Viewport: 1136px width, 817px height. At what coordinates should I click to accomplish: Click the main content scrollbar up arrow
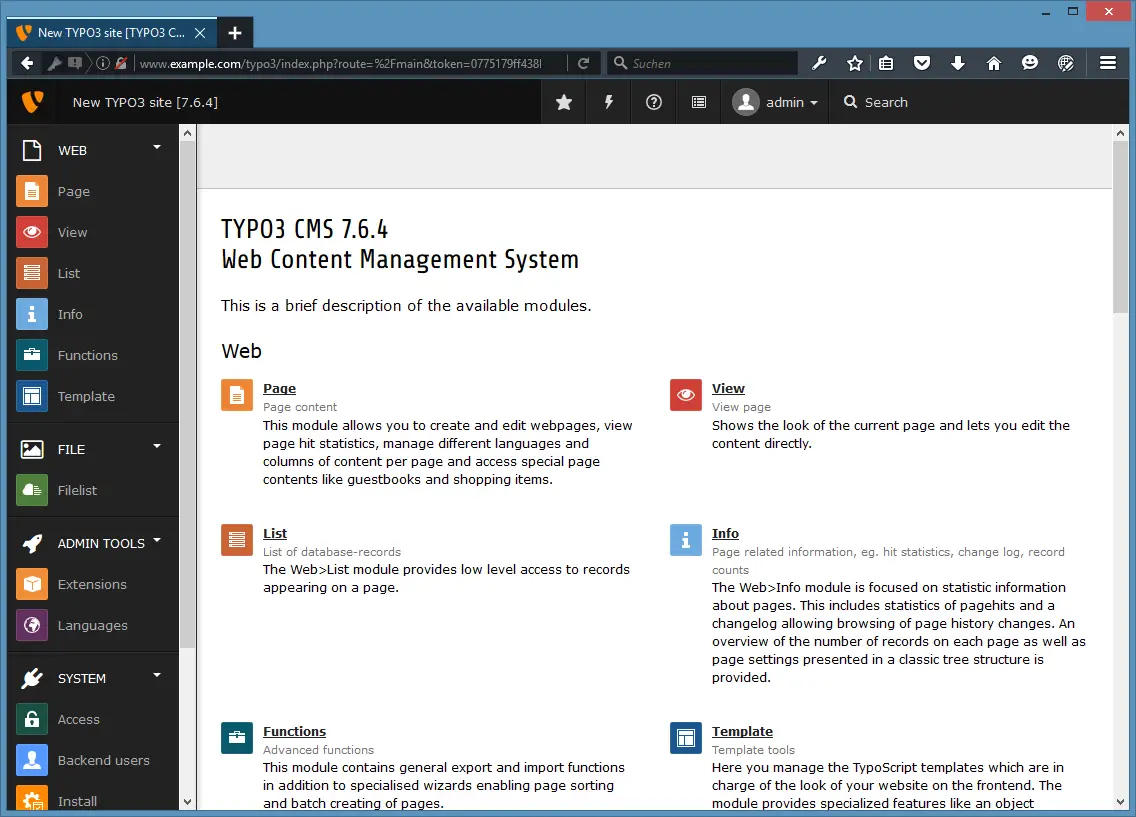point(1120,133)
